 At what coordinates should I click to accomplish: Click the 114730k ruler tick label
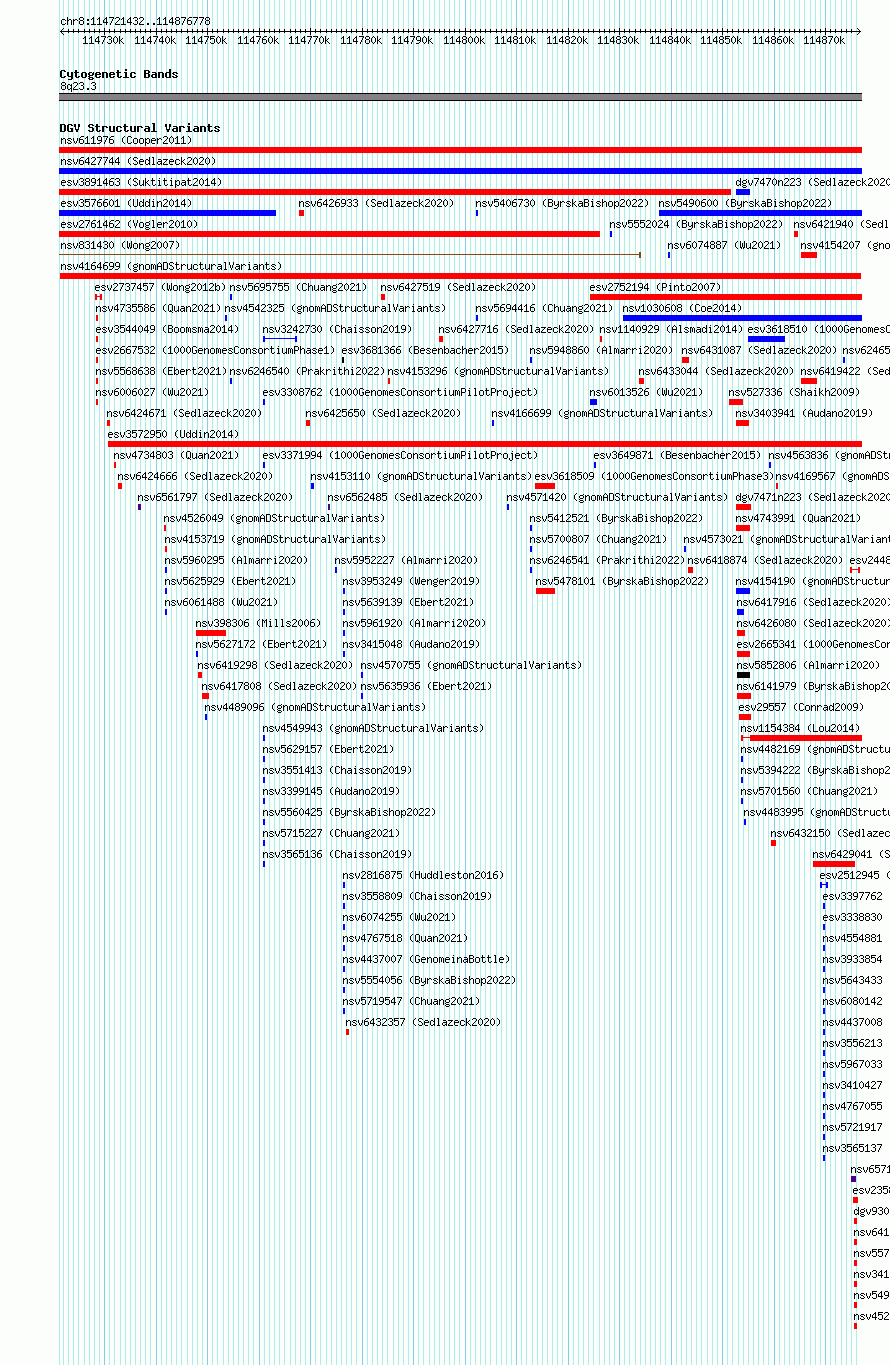pyautogui.click(x=103, y=40)
